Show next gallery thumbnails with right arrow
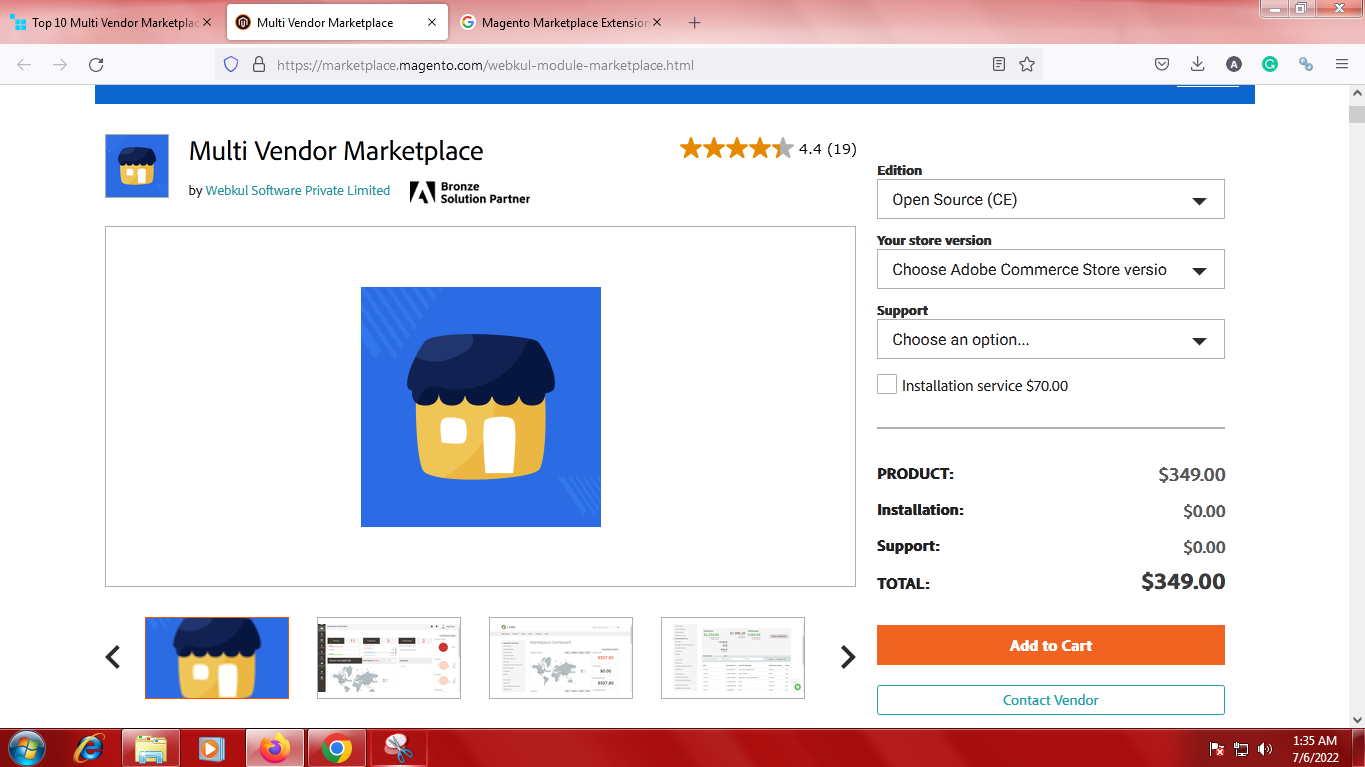This screenshot has height=767, width=1365. coord(848,657)
